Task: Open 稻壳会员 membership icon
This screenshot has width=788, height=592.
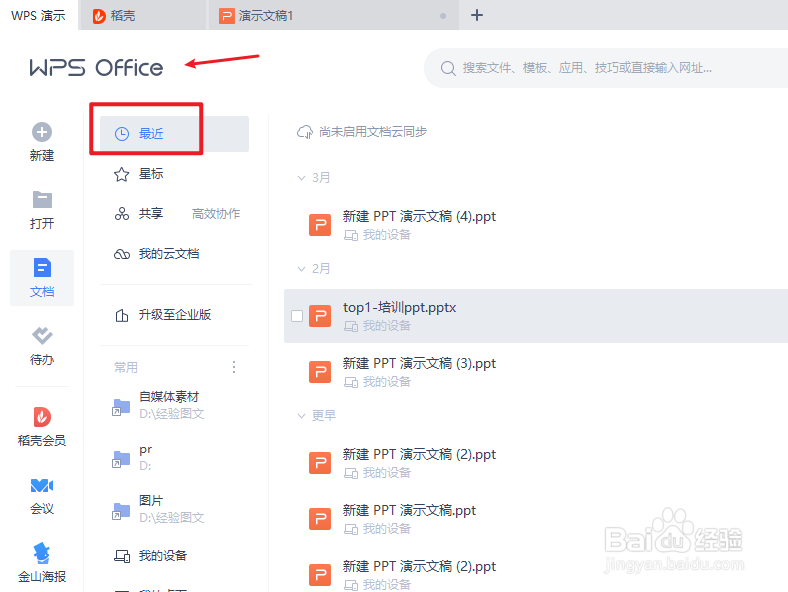Action: pyautogui.click(x=42, y=417)
